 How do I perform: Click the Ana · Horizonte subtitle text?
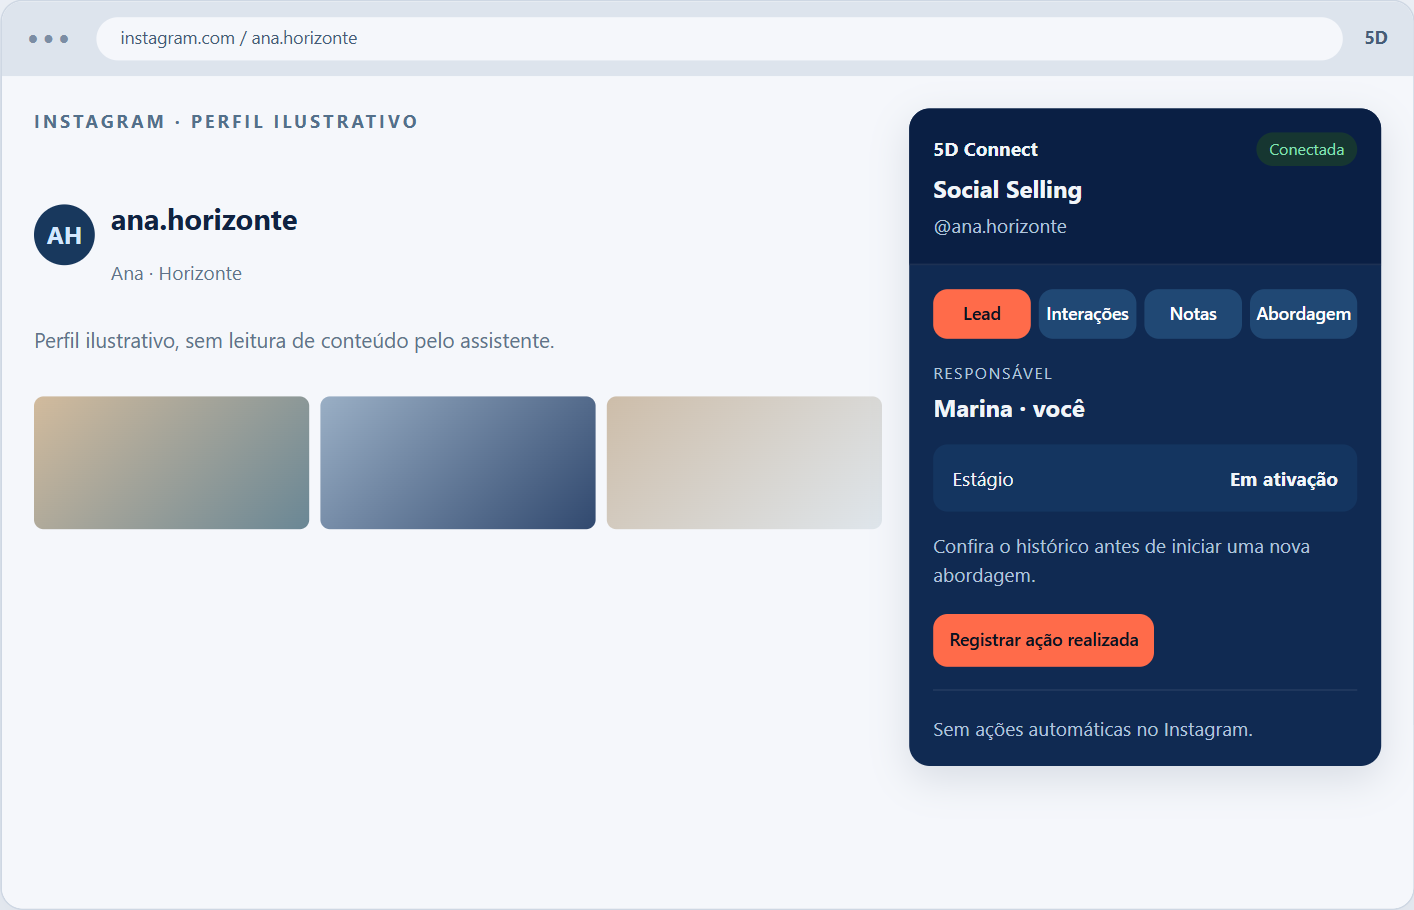click(x=176, y=274)
